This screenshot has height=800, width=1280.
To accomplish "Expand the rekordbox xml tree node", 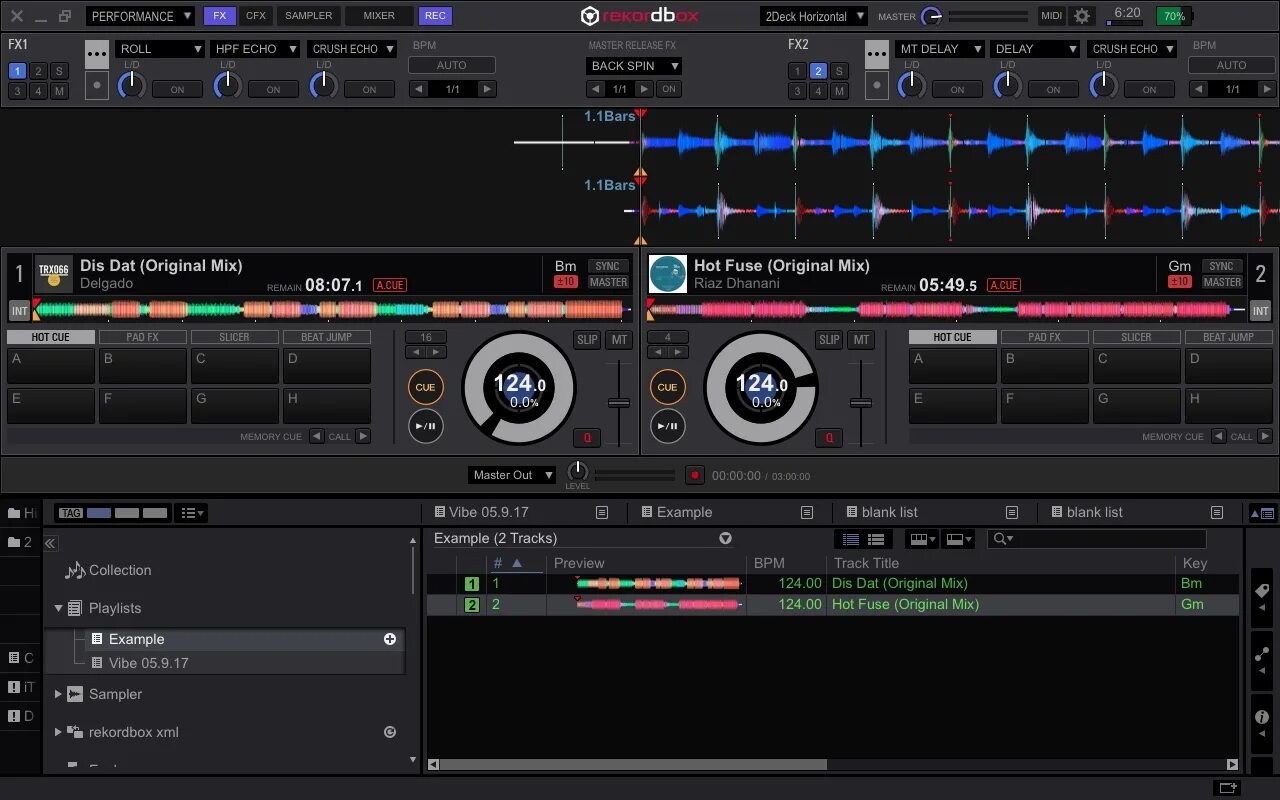I will pos(58,732).
